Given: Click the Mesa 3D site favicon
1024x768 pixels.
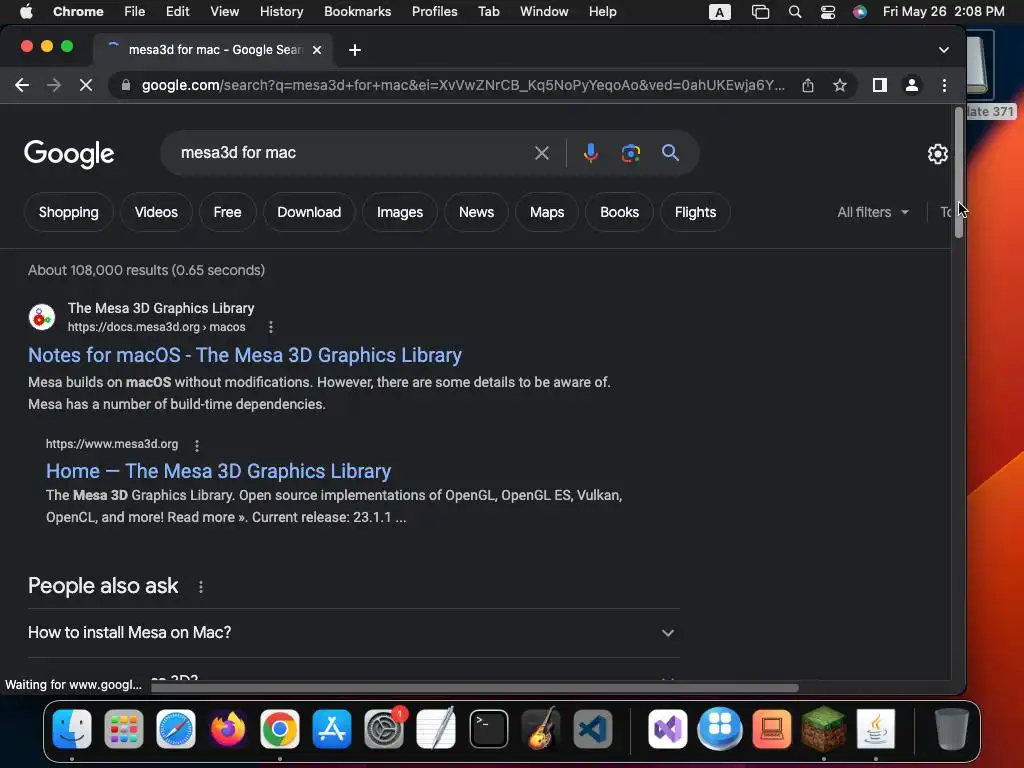Looking at the screenshot, I should coord(42,317).
